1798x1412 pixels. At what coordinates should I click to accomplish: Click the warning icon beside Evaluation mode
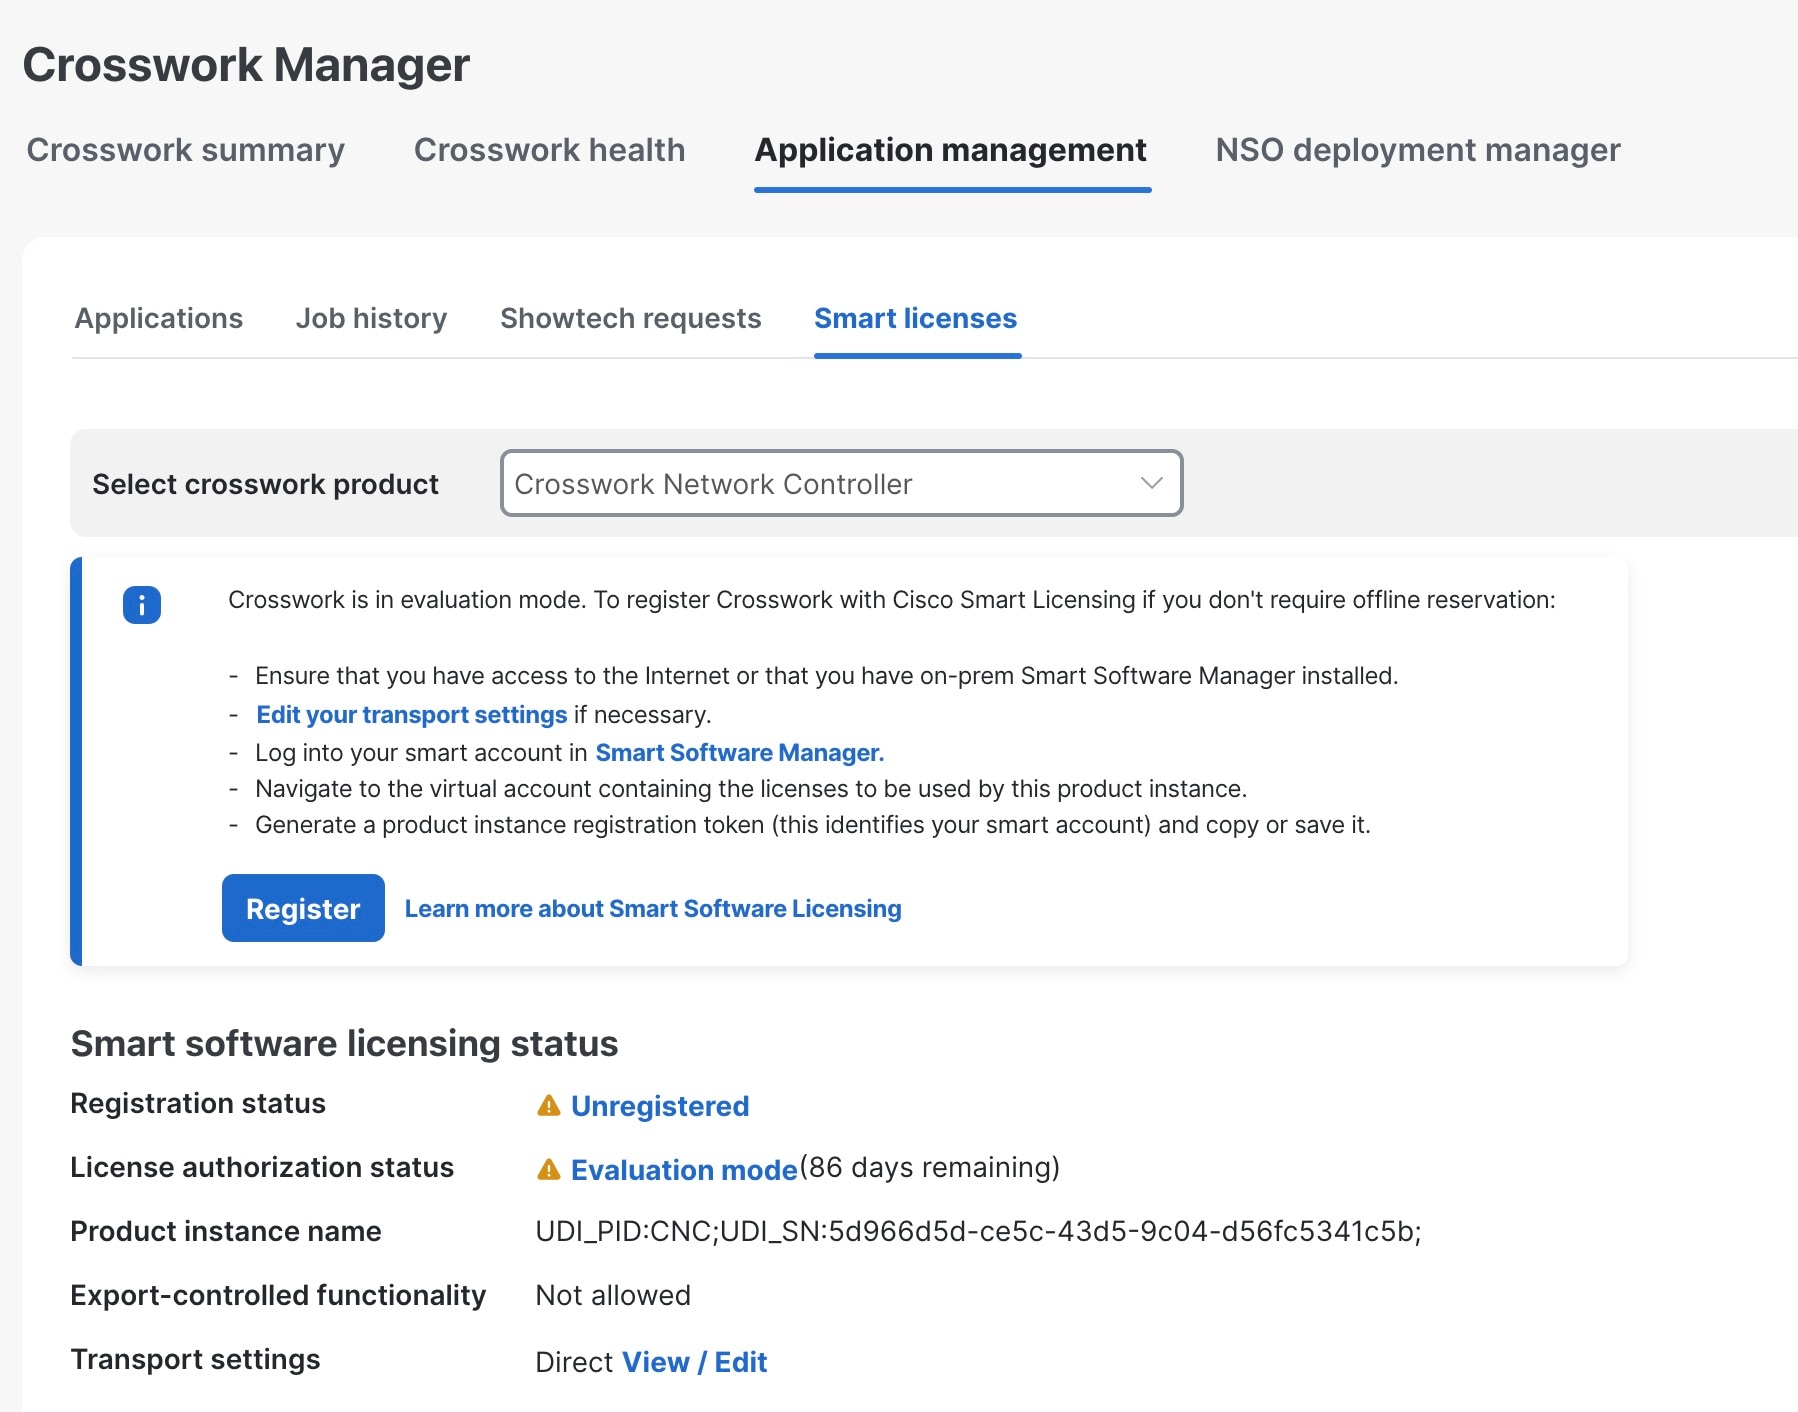point(548,1169)
